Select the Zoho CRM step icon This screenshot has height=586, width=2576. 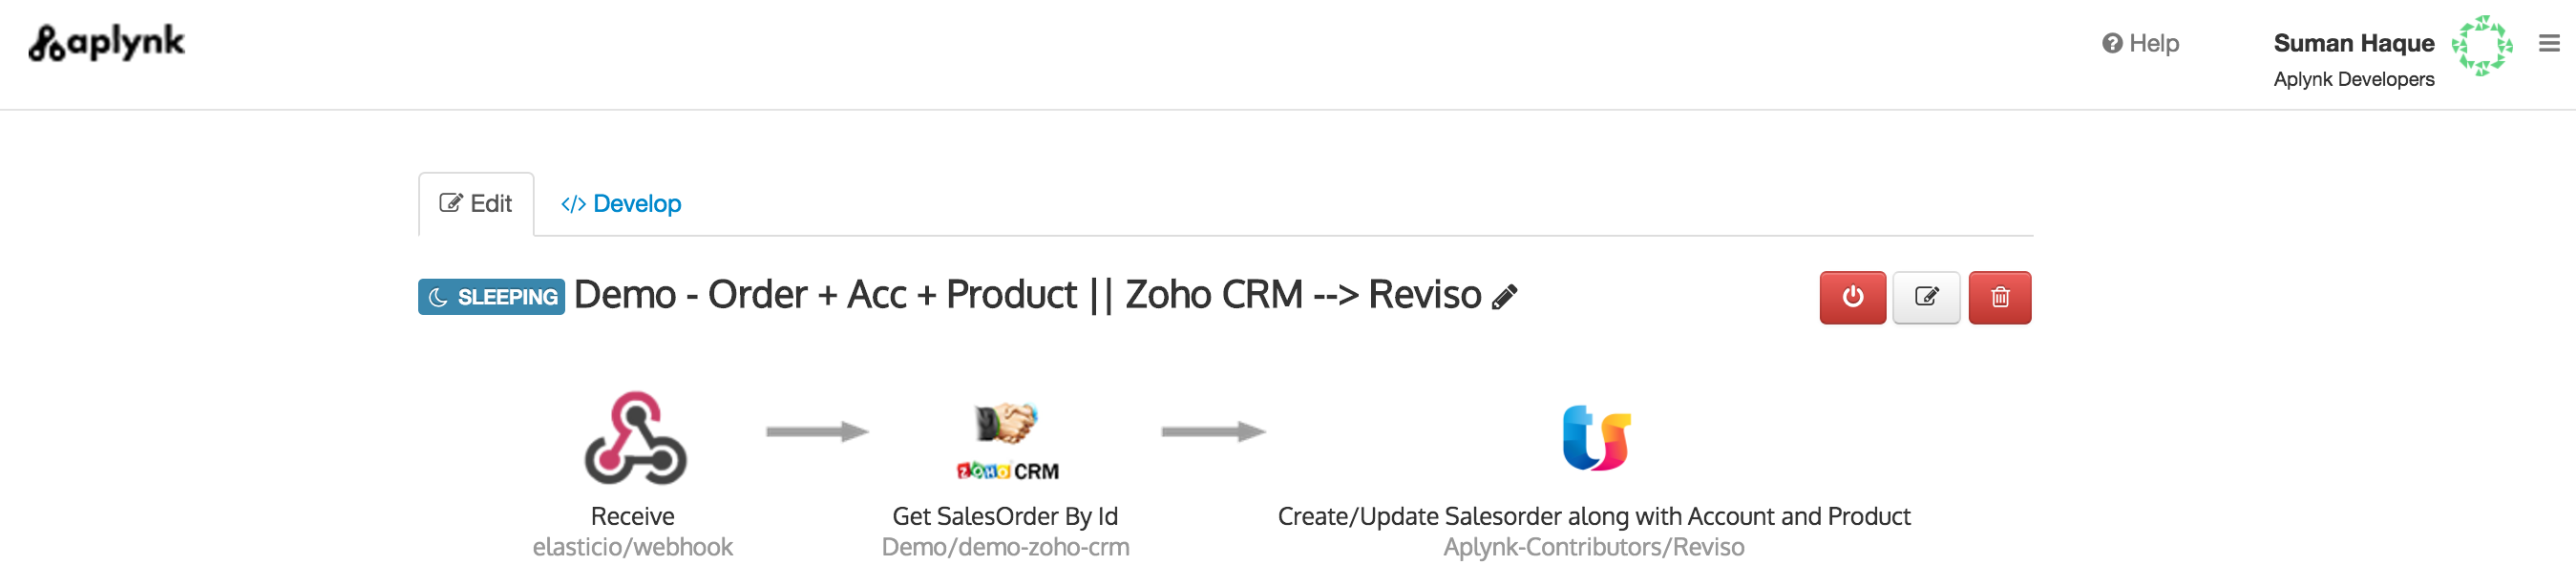pyautogui.click(x=1006, y=440)
